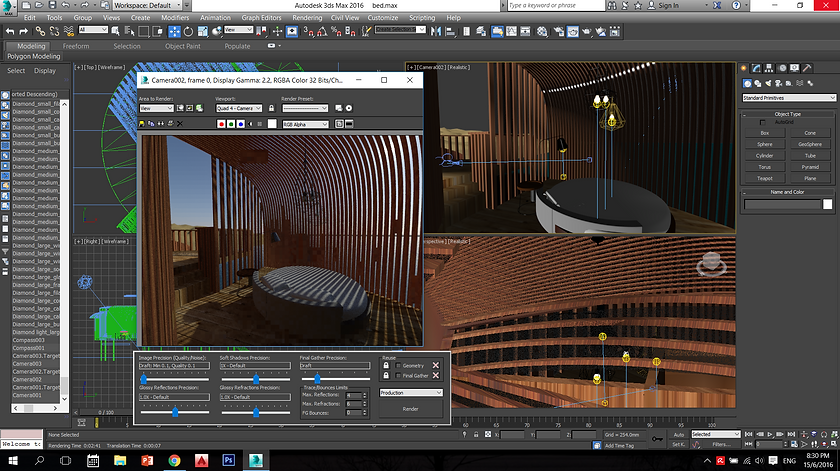The width and height of the screenshot is (840, 471).
Task: Open the Align tool
Action: (x=450, y=32)
